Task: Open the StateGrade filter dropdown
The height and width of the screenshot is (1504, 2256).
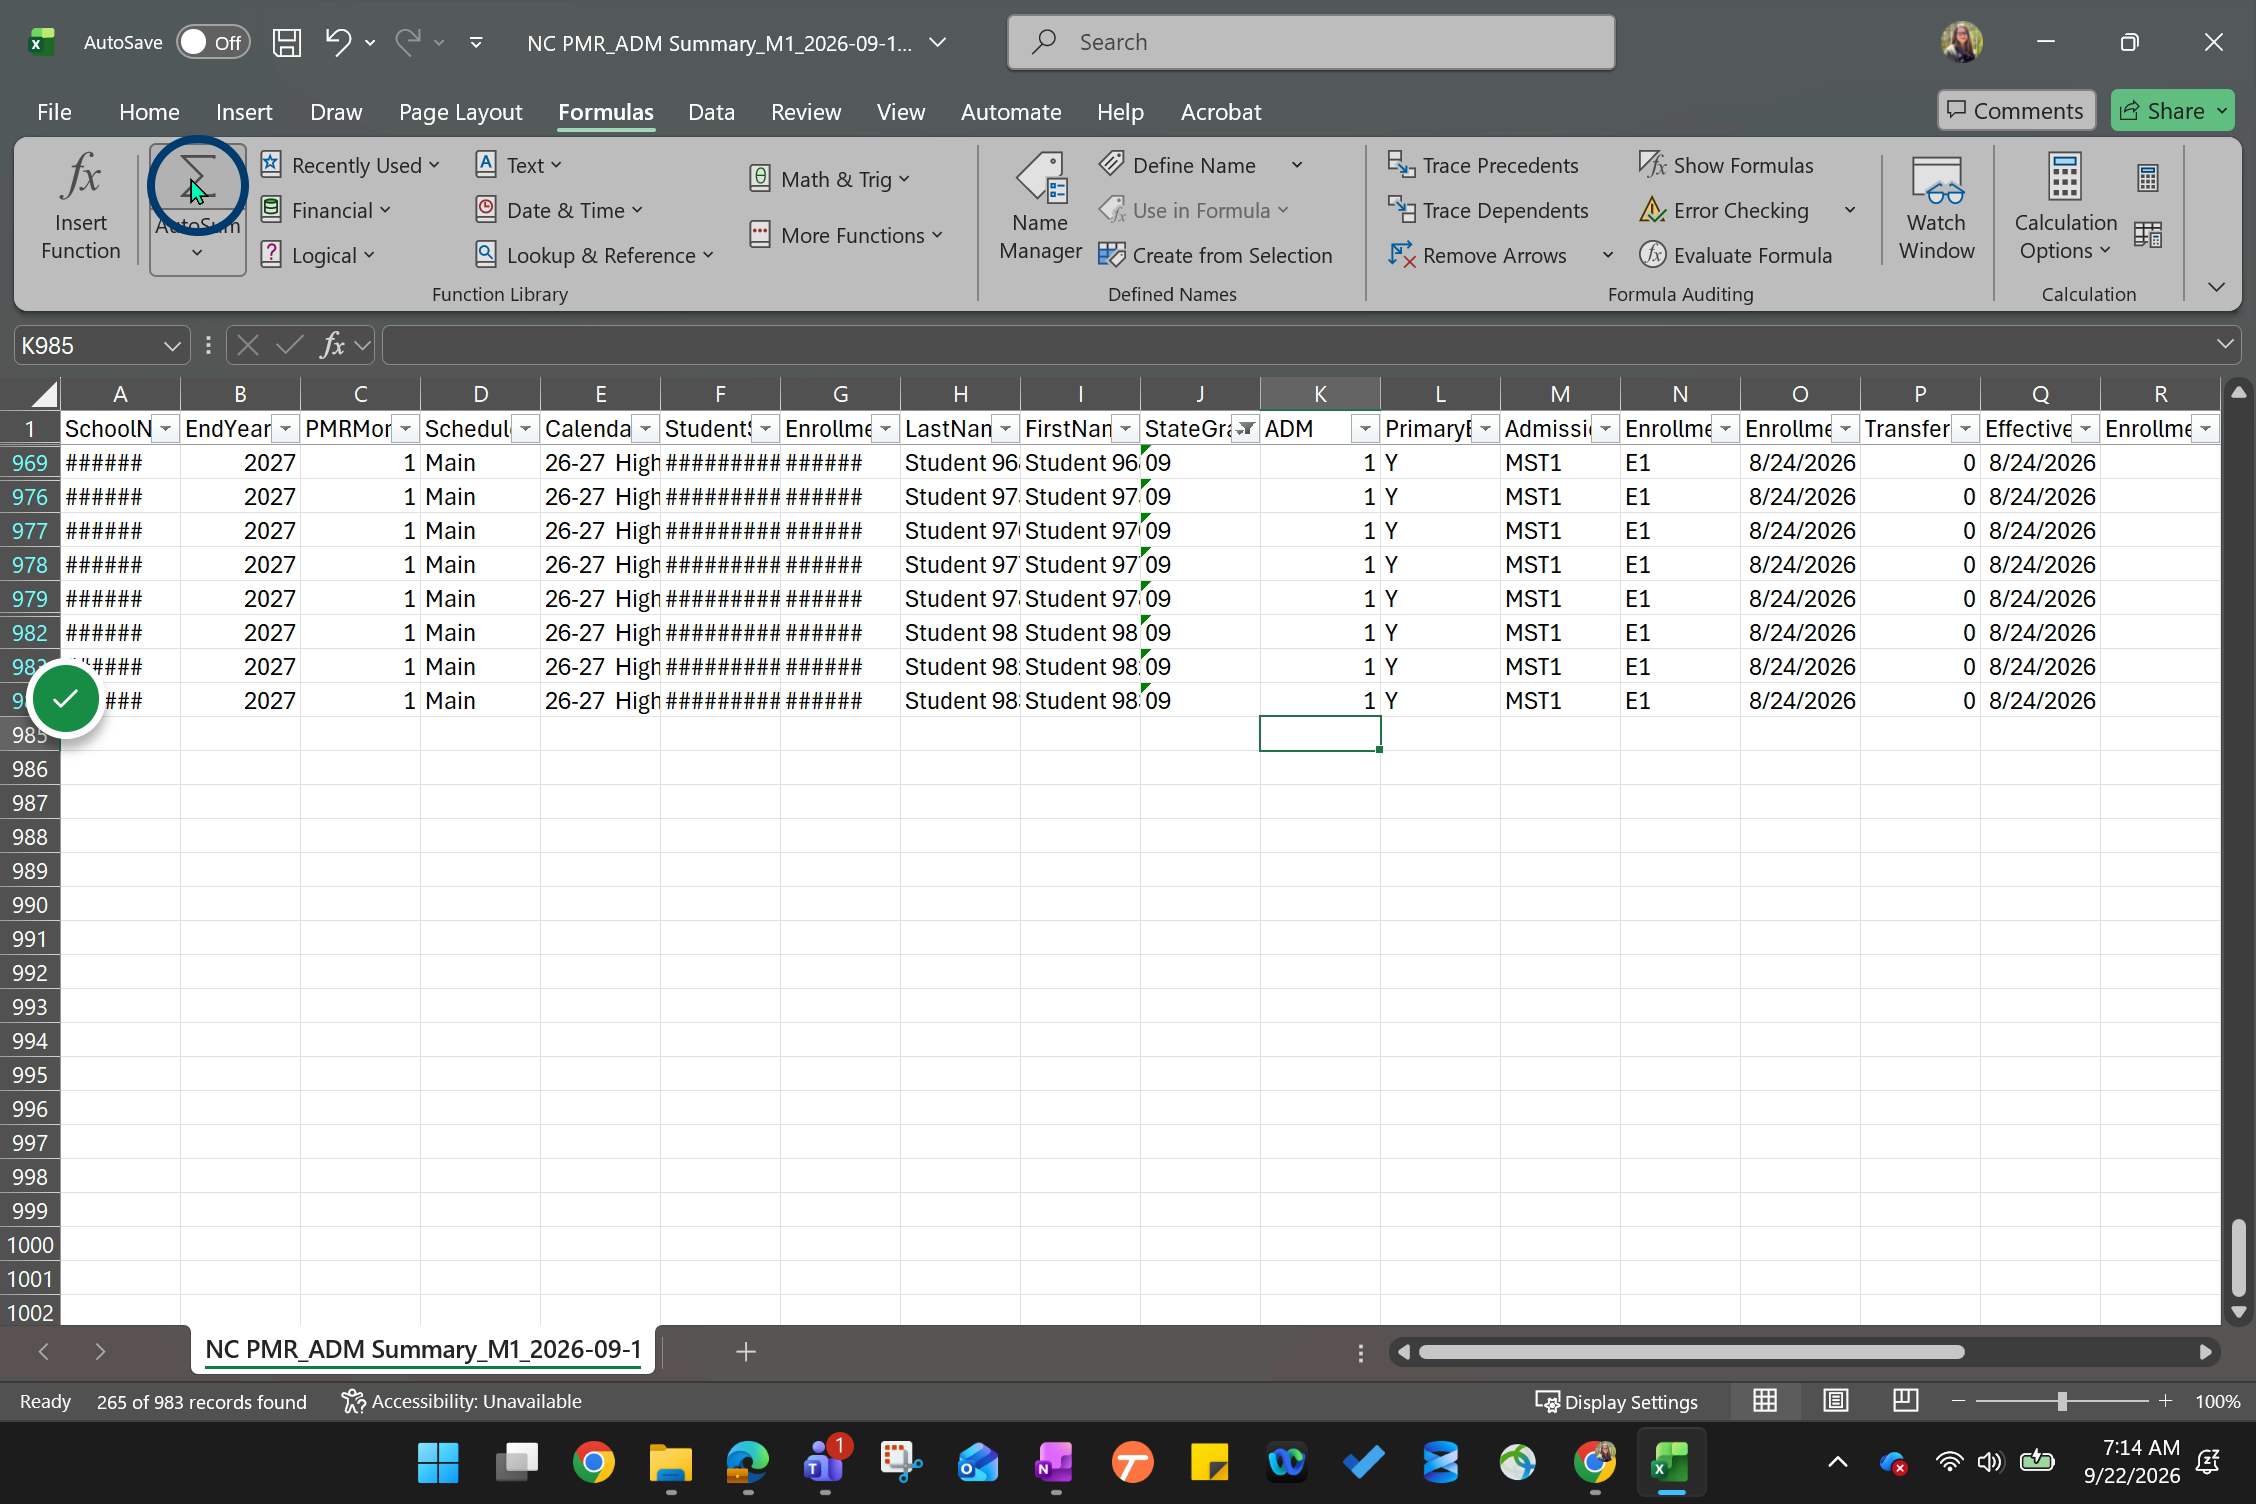Action: point(1245,429)
